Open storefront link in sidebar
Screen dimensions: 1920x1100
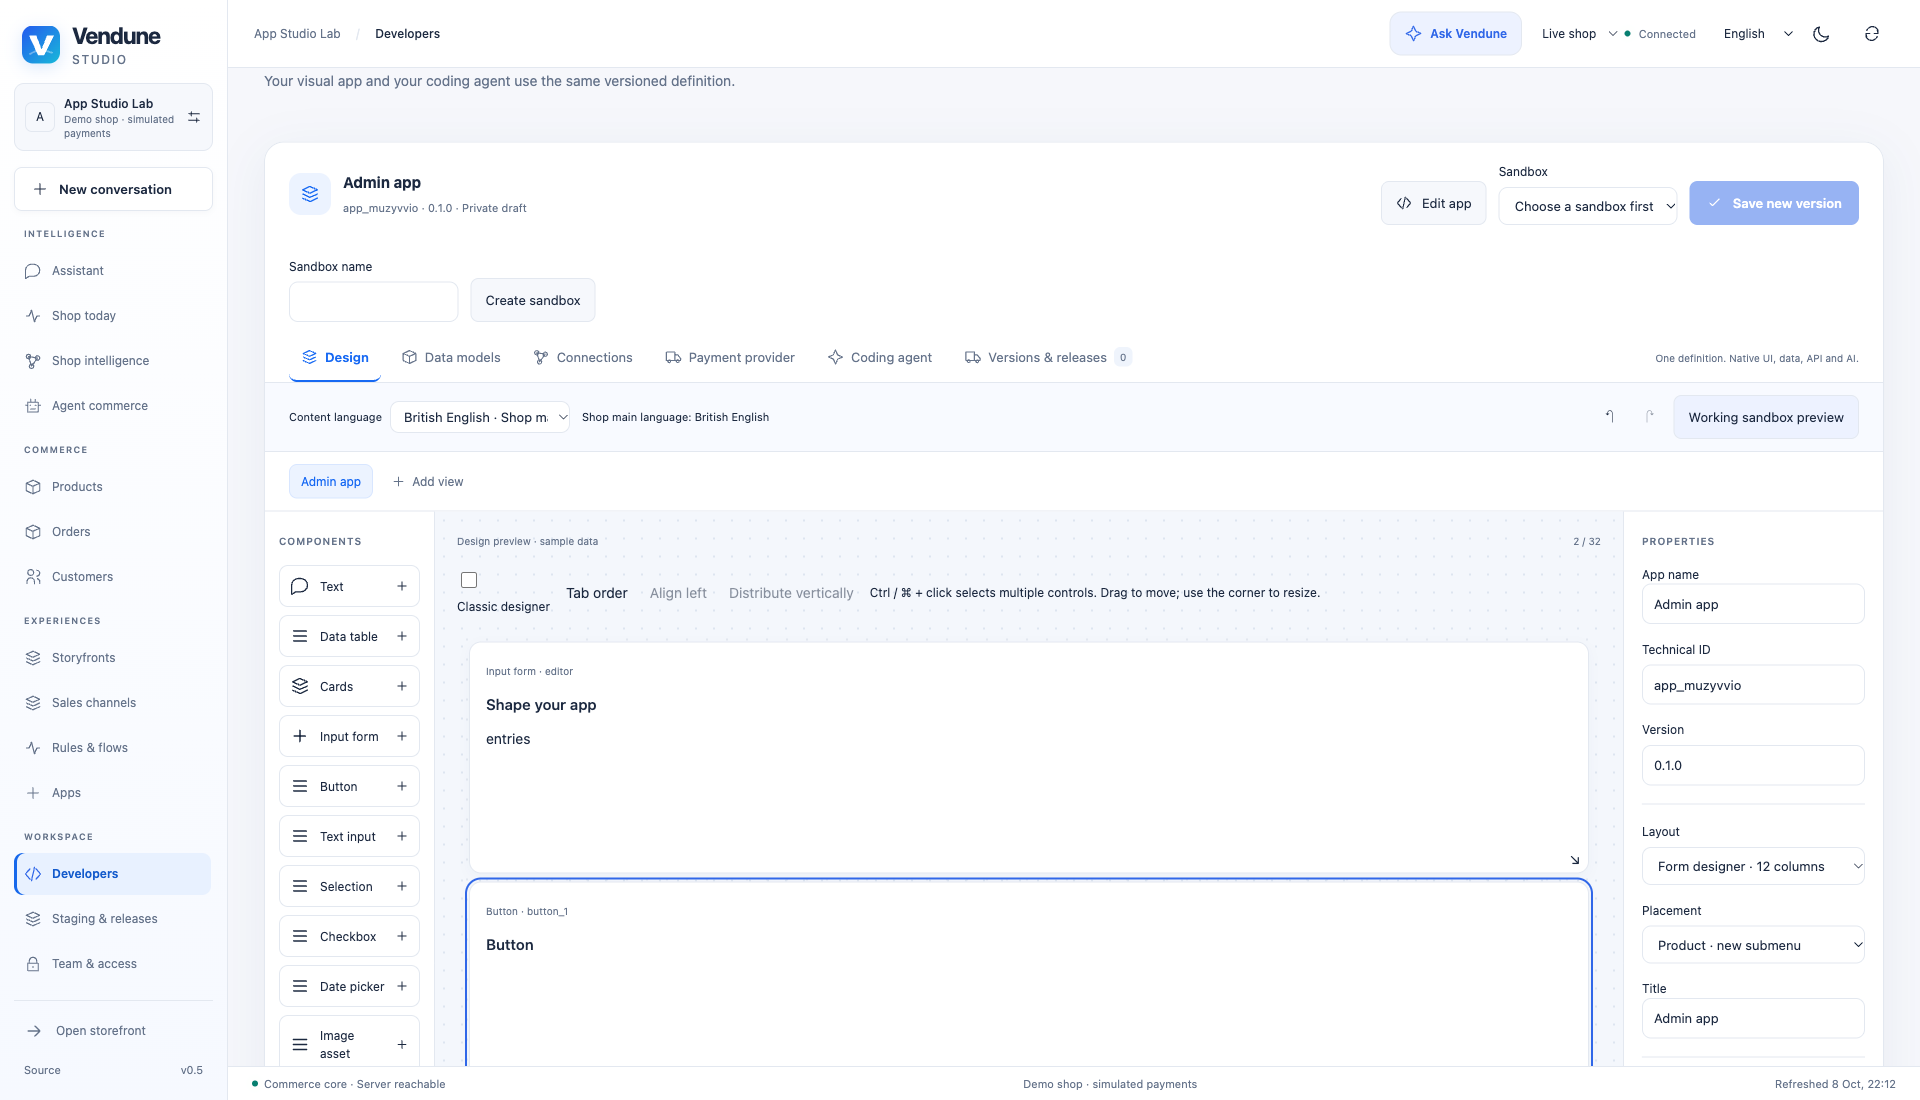click(x=112, y=1031)
